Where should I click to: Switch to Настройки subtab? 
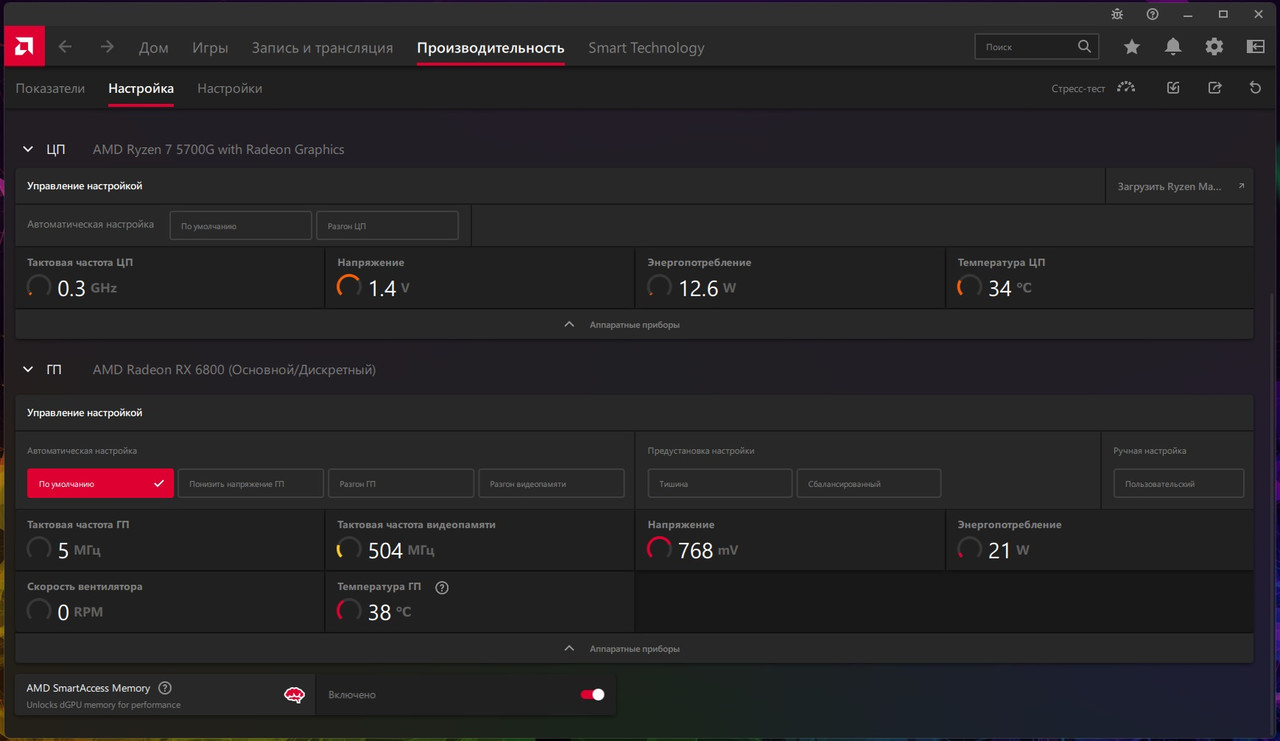point(230,88)
